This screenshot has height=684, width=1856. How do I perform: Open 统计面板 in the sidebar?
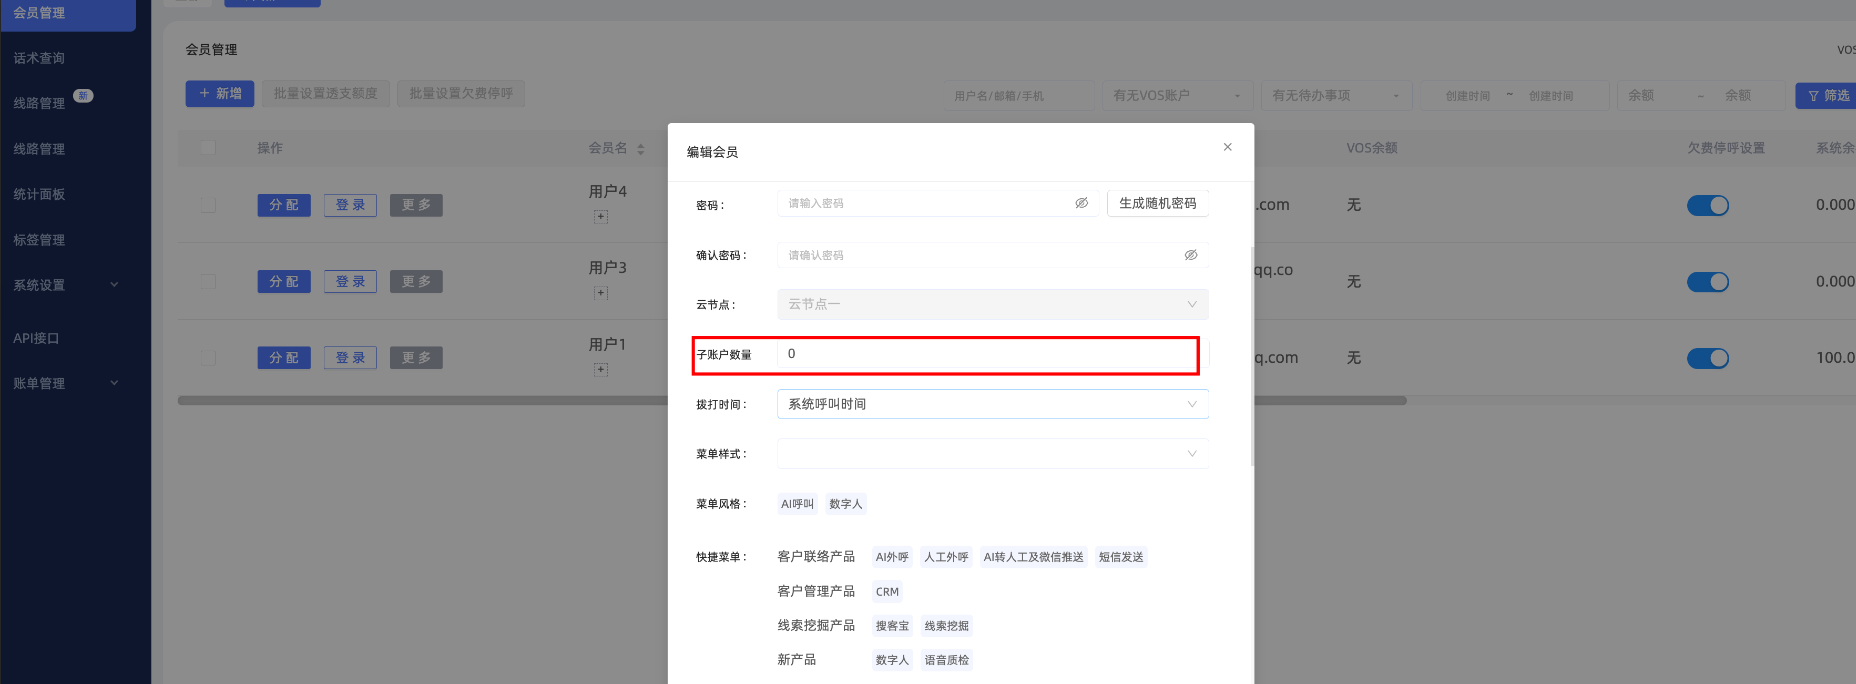click(x=40, y=194)
